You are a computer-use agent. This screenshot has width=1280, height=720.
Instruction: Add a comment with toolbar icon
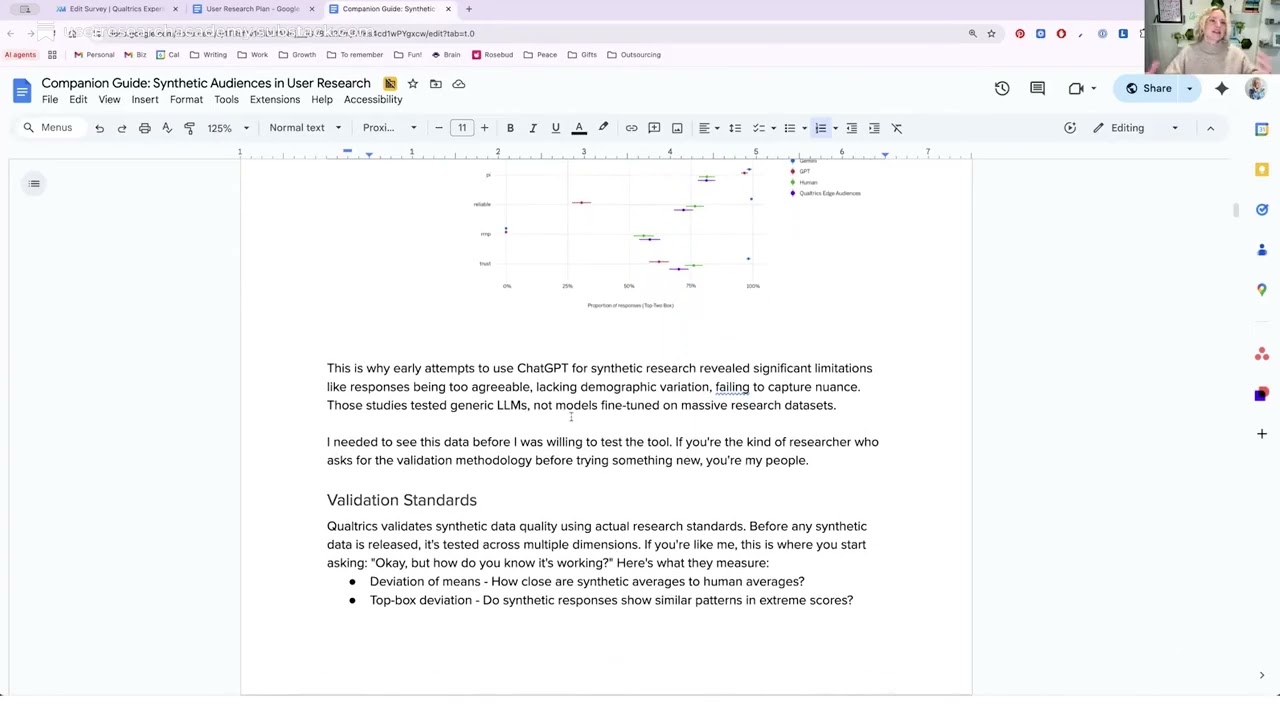654,128
